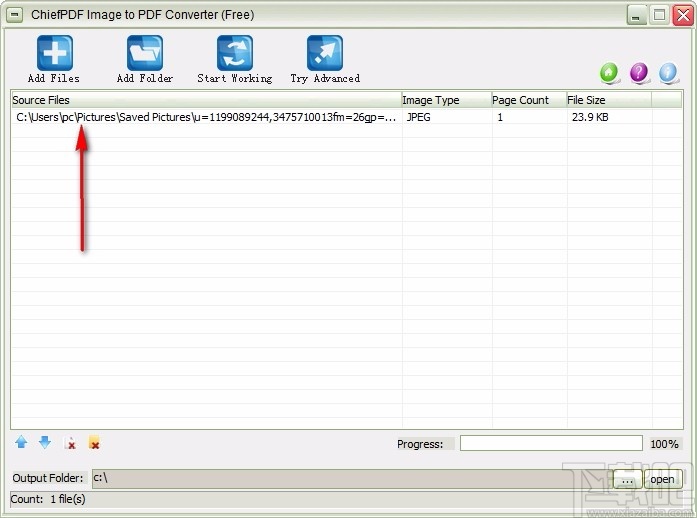Screen dimensions: 697x518
Task: Open help with purple question icon
Action: click(639, 72)
